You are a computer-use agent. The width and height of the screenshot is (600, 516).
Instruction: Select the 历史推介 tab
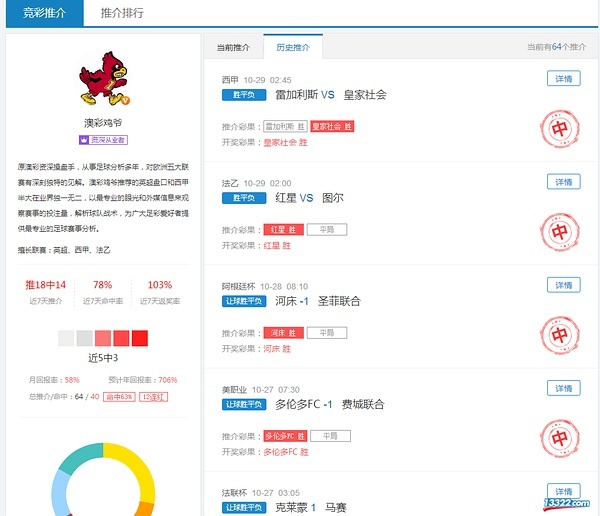tap(293, 47)
